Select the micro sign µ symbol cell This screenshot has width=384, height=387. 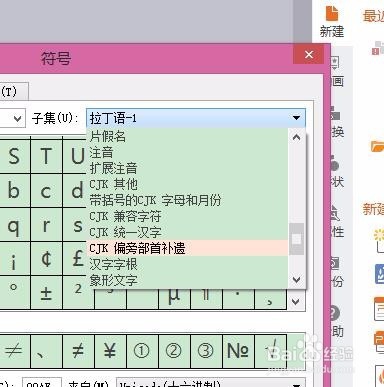[174, 299]
